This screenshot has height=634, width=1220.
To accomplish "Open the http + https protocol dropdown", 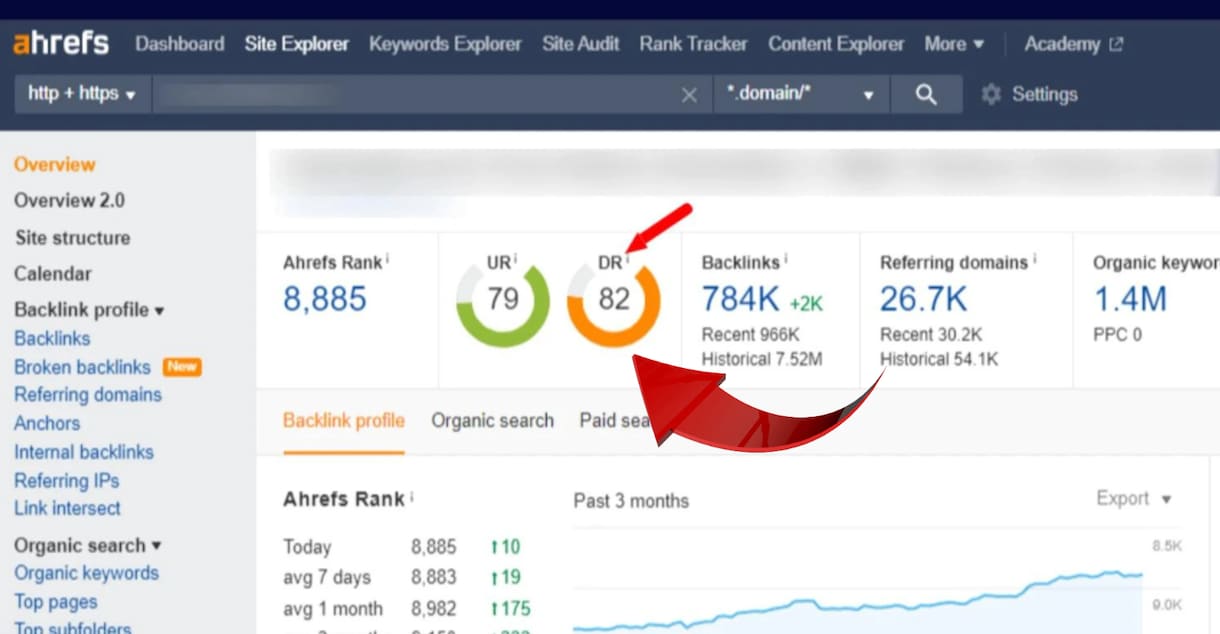I will pos(82,94).
